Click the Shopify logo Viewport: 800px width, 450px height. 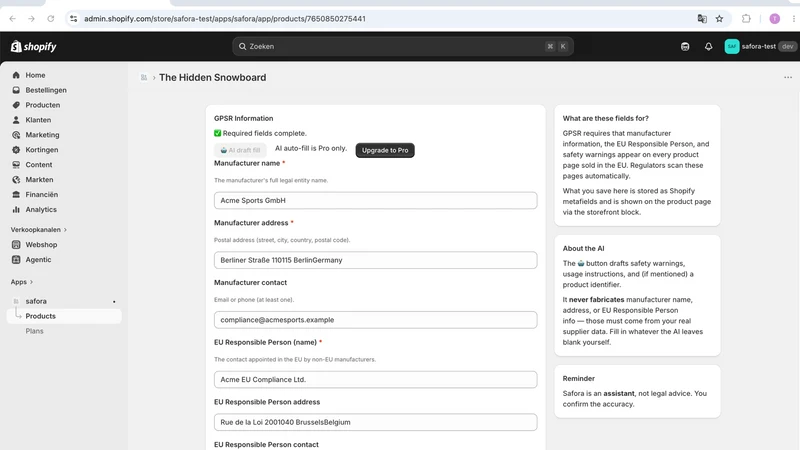(x=34, y=46)
